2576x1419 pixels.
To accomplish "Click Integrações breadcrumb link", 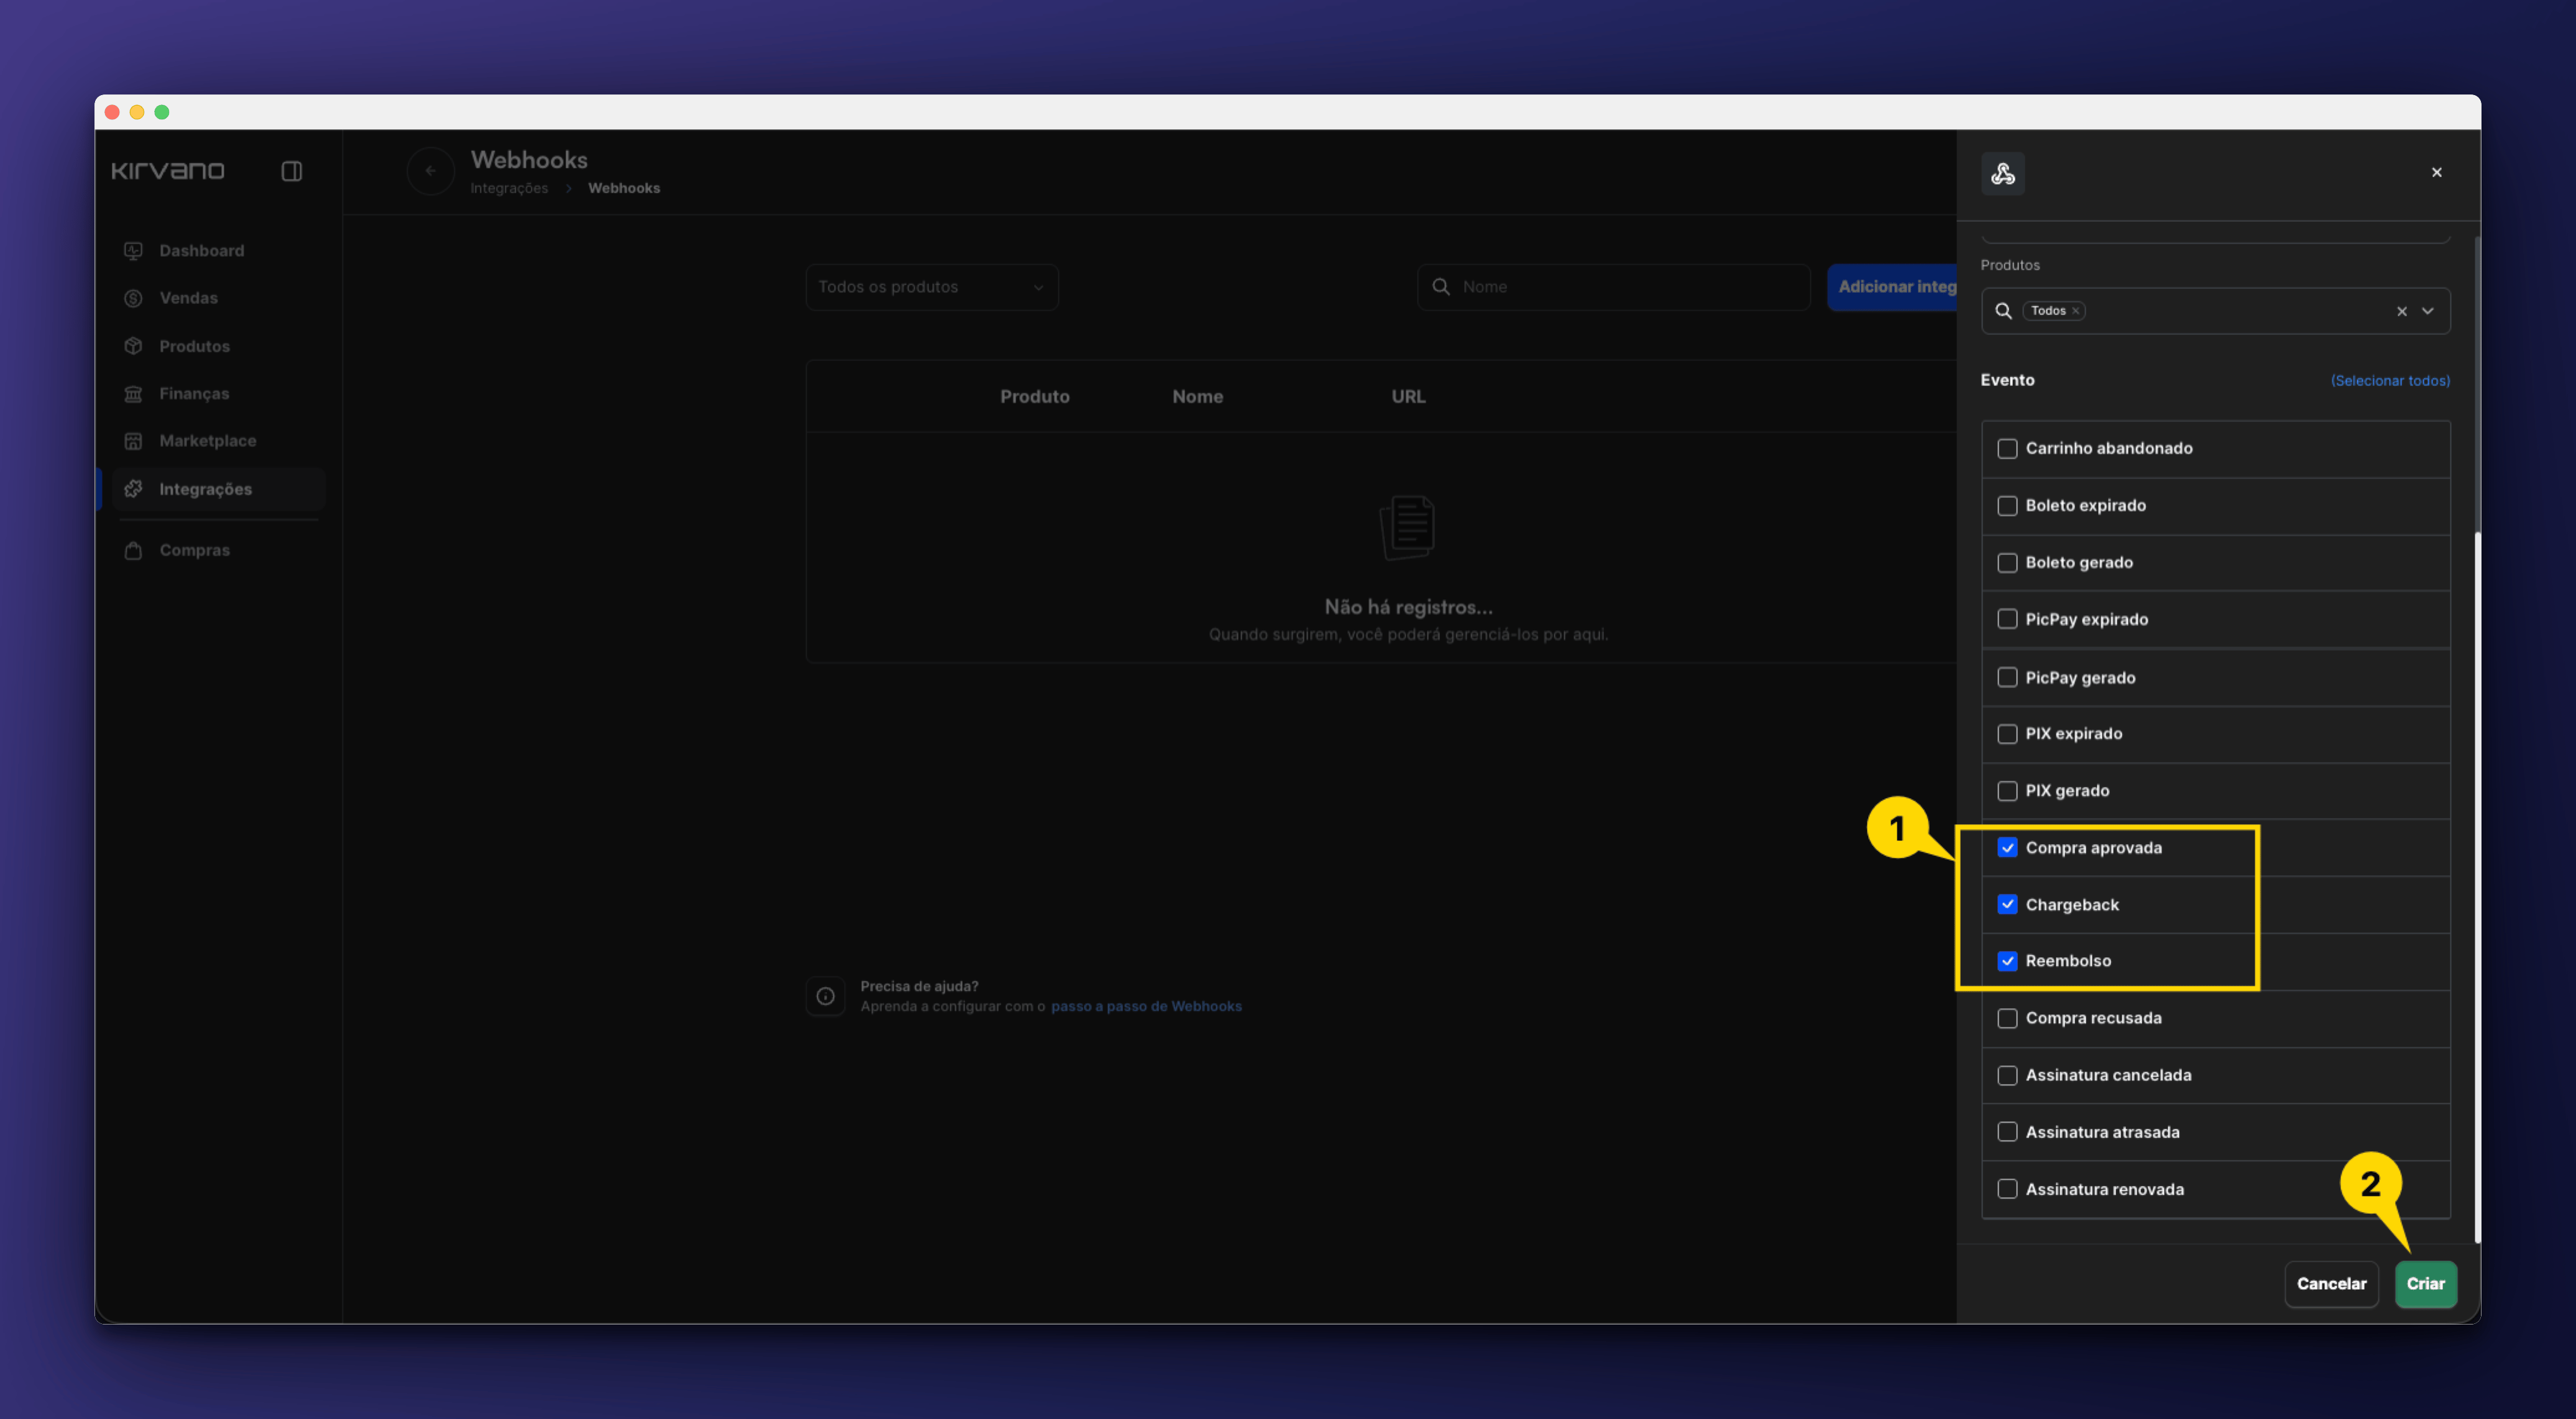I will coord(509,188).
